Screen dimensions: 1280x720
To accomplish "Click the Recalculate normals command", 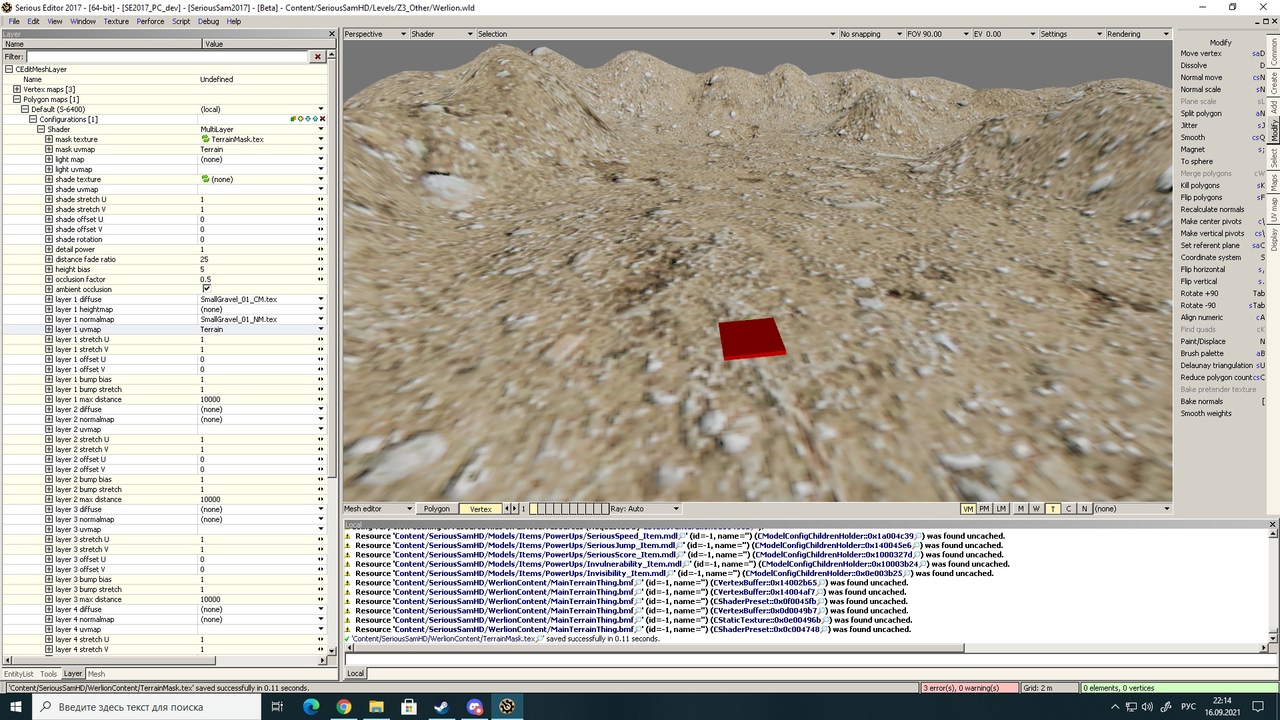I will 1212,209.
